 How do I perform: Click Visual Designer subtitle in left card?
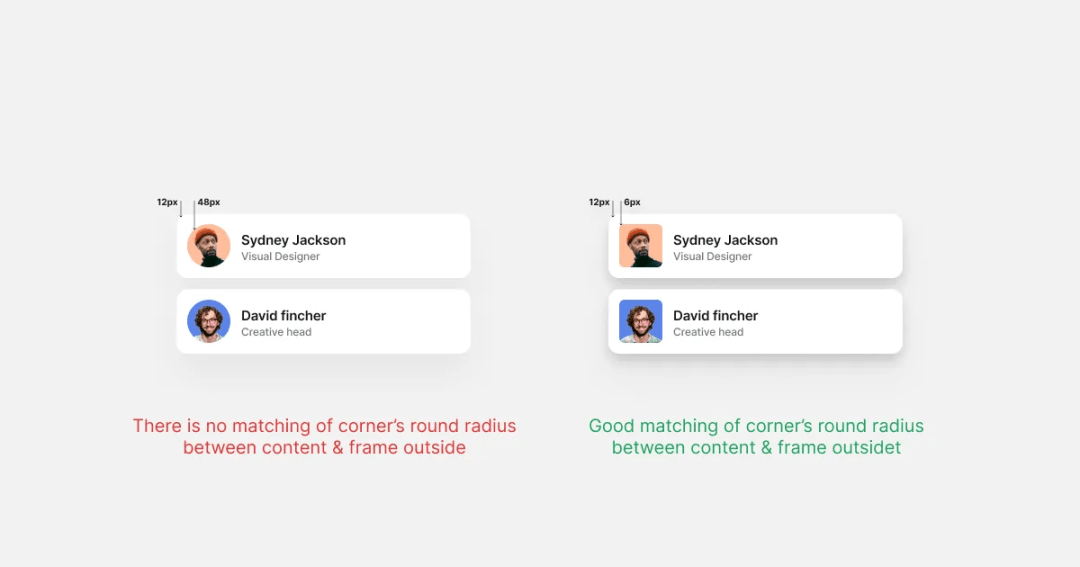280,256
